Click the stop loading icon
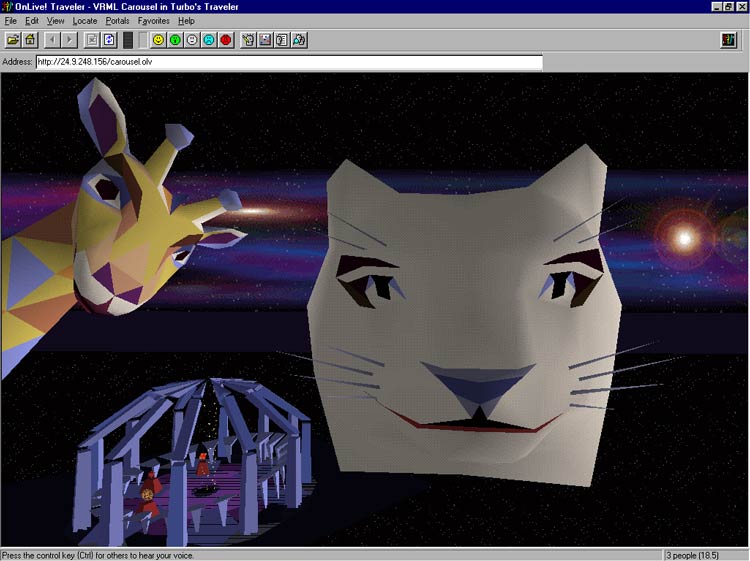750x561 pixels. (x=92, y=40)
